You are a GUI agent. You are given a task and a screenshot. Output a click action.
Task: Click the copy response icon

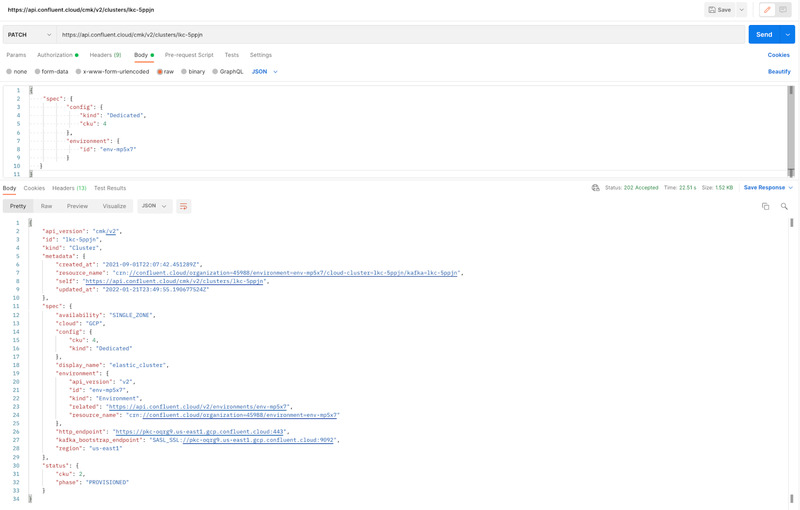[x=765, y=206]
